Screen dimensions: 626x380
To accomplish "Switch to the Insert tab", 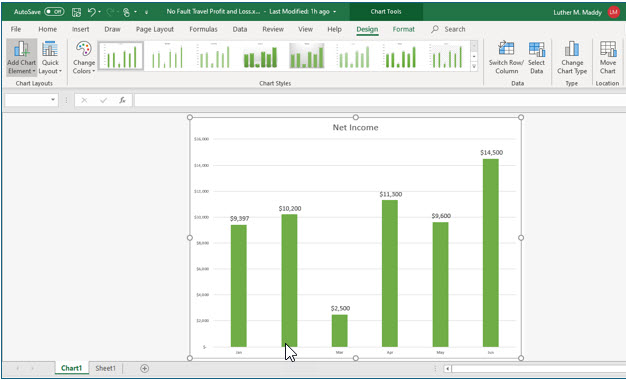I will pos(81,29).
